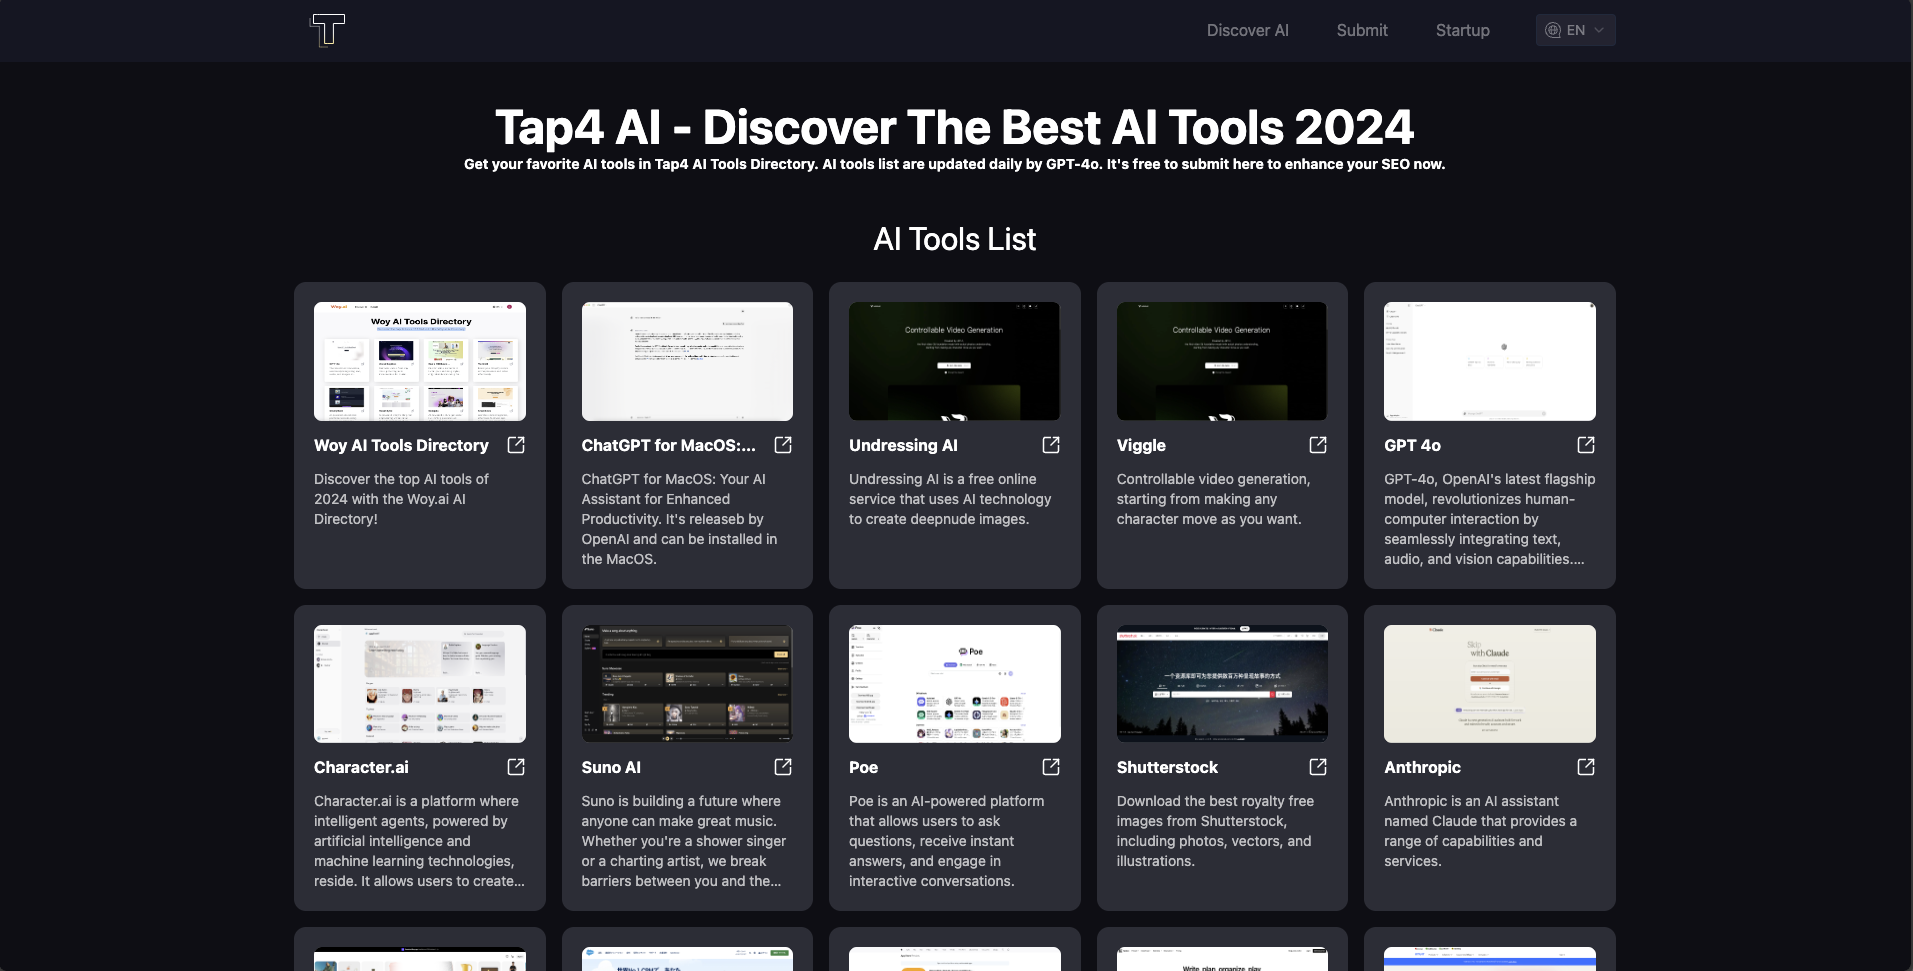This screenshot has width=1913, height=971.
Task: Open ChatGPT for MacOS external link icon
Action: [783, 445]
